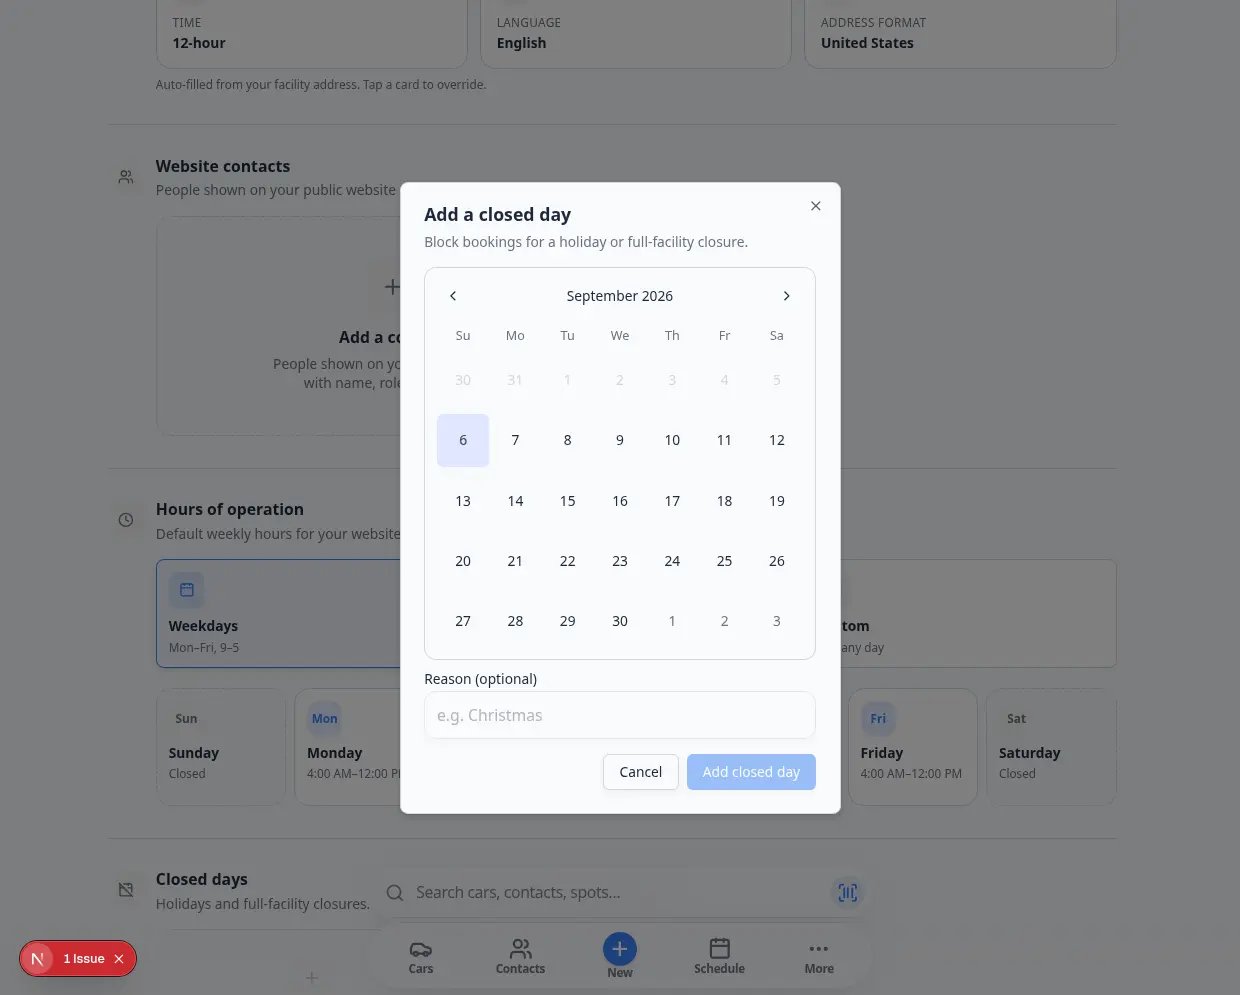Image resolution: width=1240 pixels, height=995 pixels.
Task: Select September 22 in calendar
Action: (567, 561)
